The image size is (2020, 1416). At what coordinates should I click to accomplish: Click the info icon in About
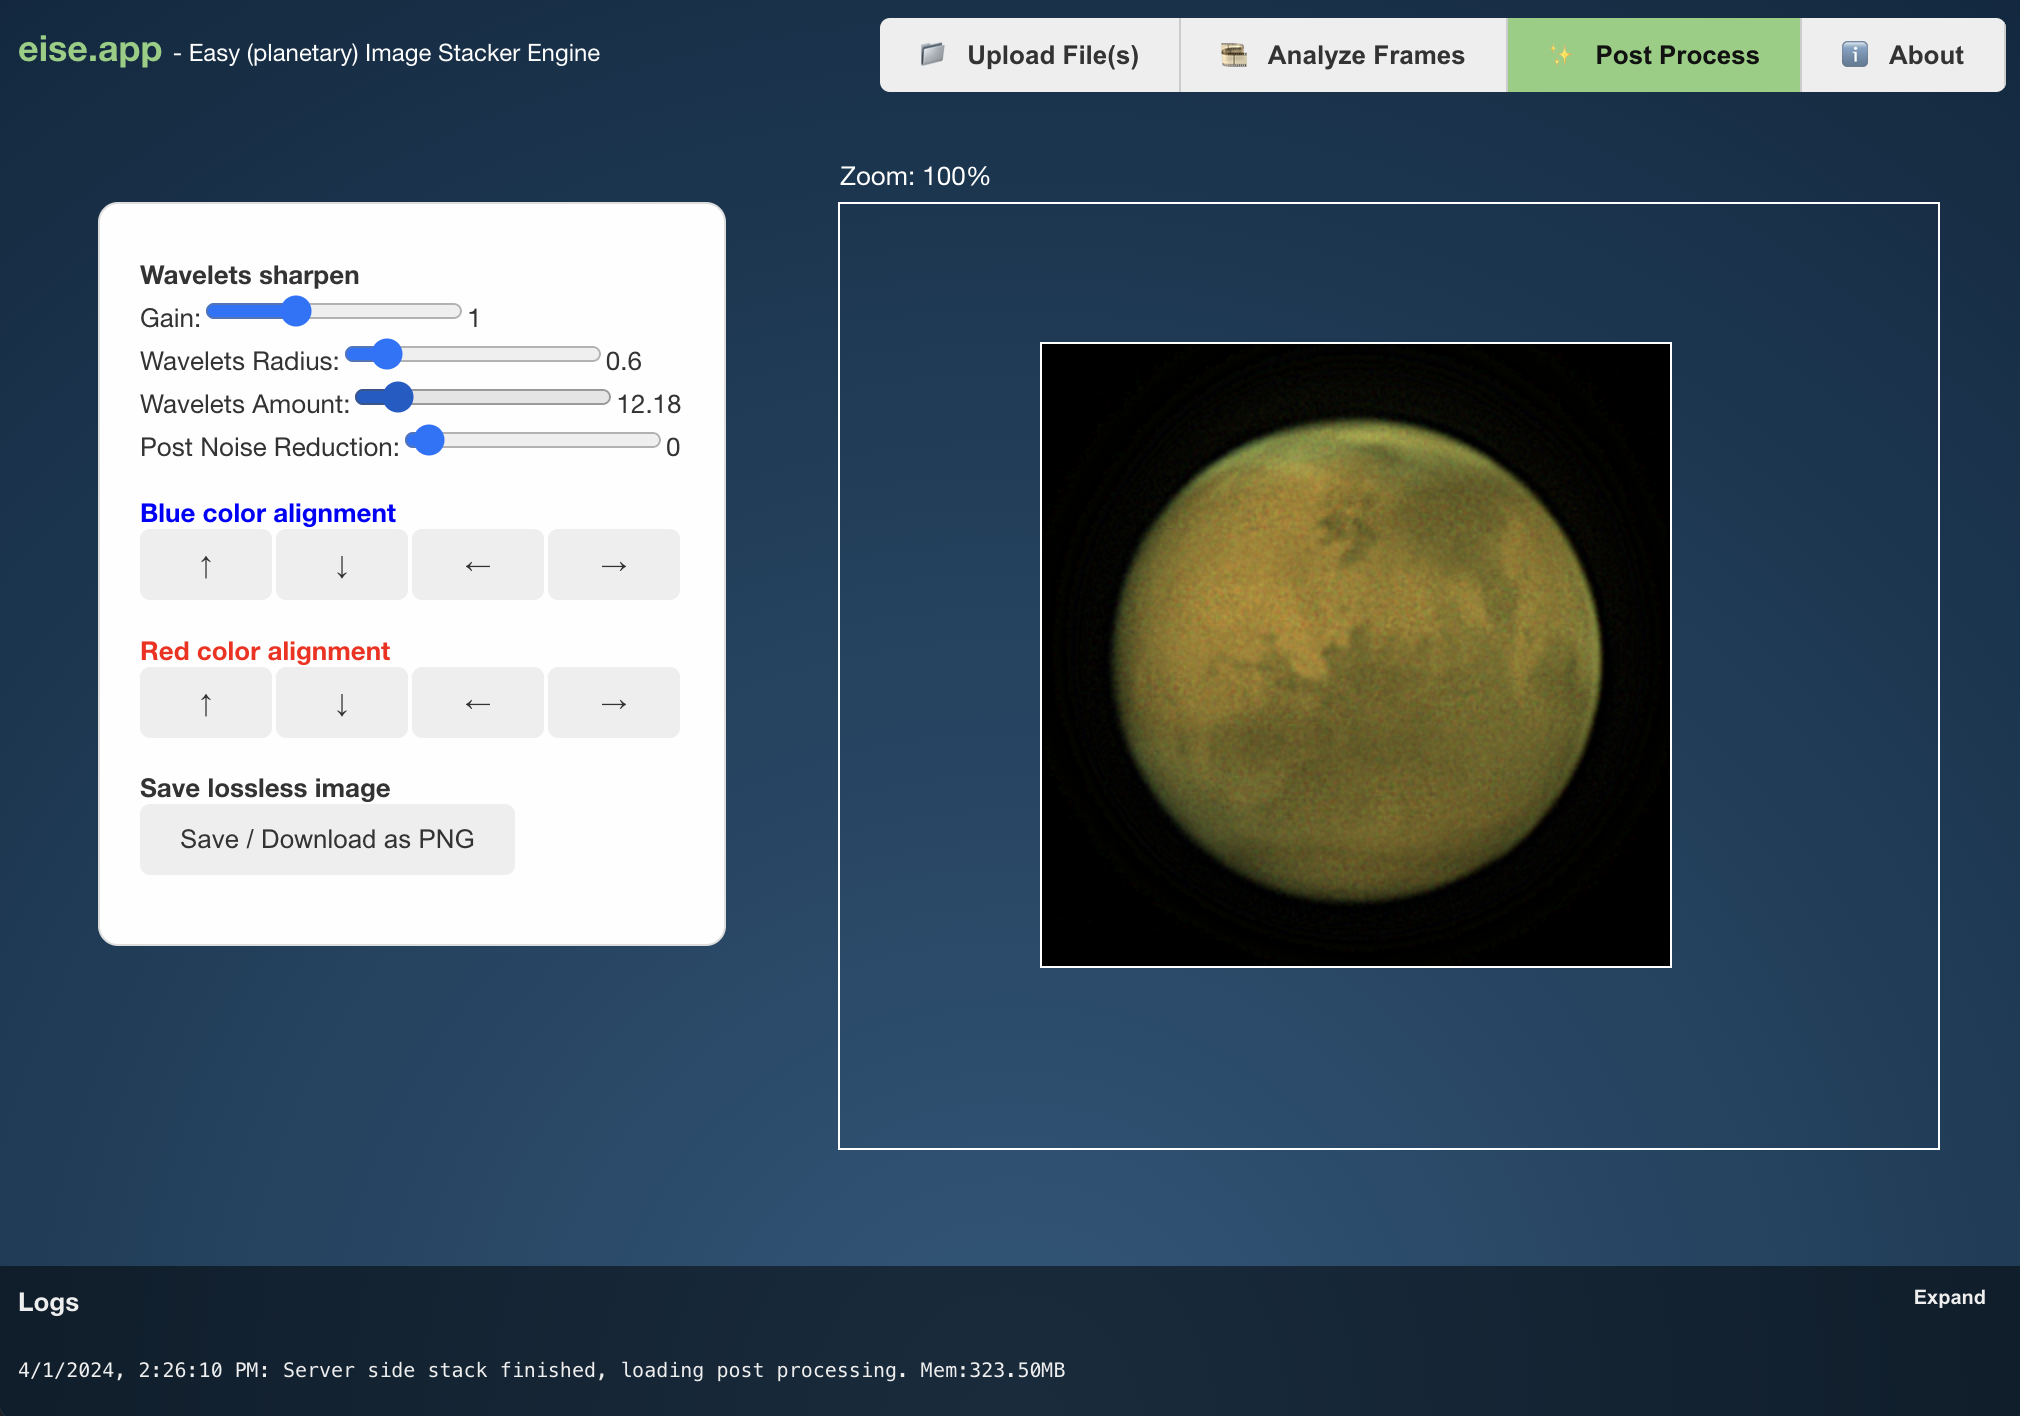[x=1854, y=54]
